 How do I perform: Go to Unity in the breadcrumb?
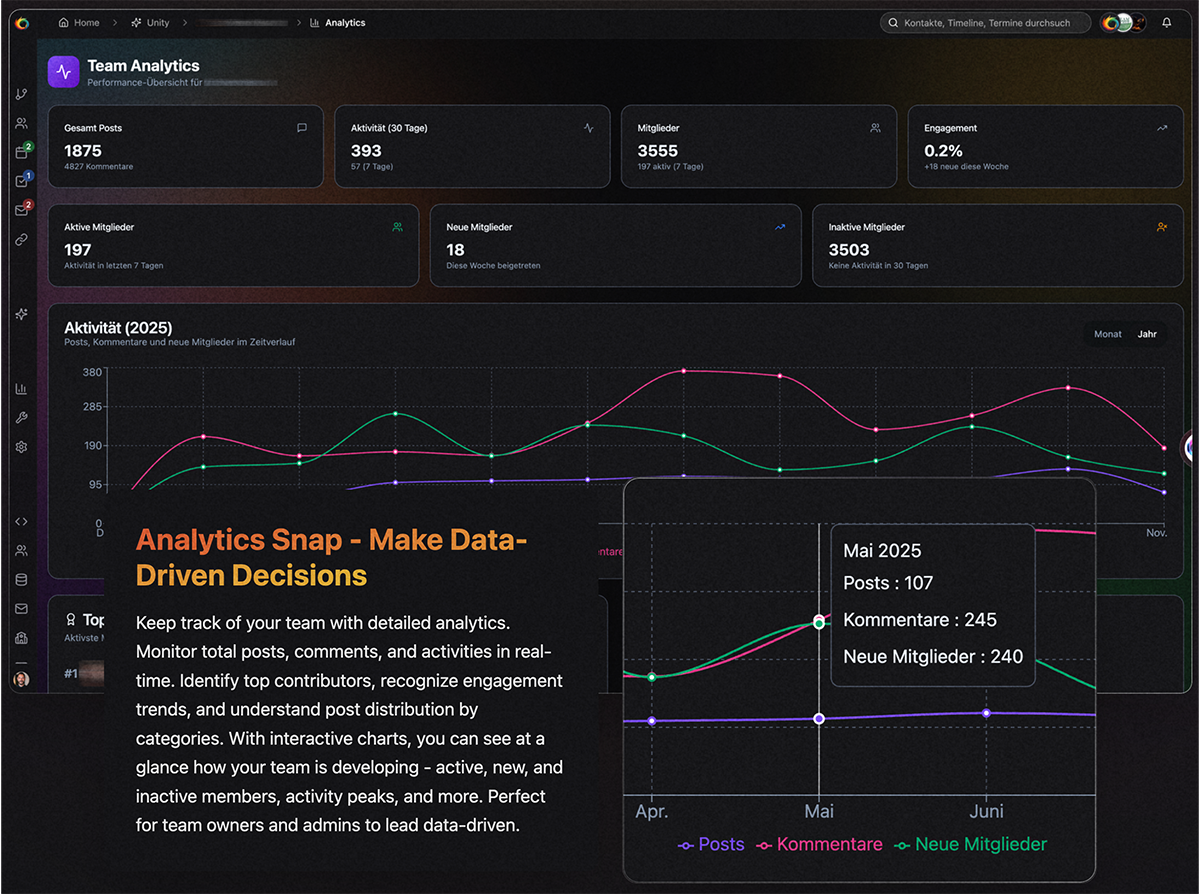point(149,23)
